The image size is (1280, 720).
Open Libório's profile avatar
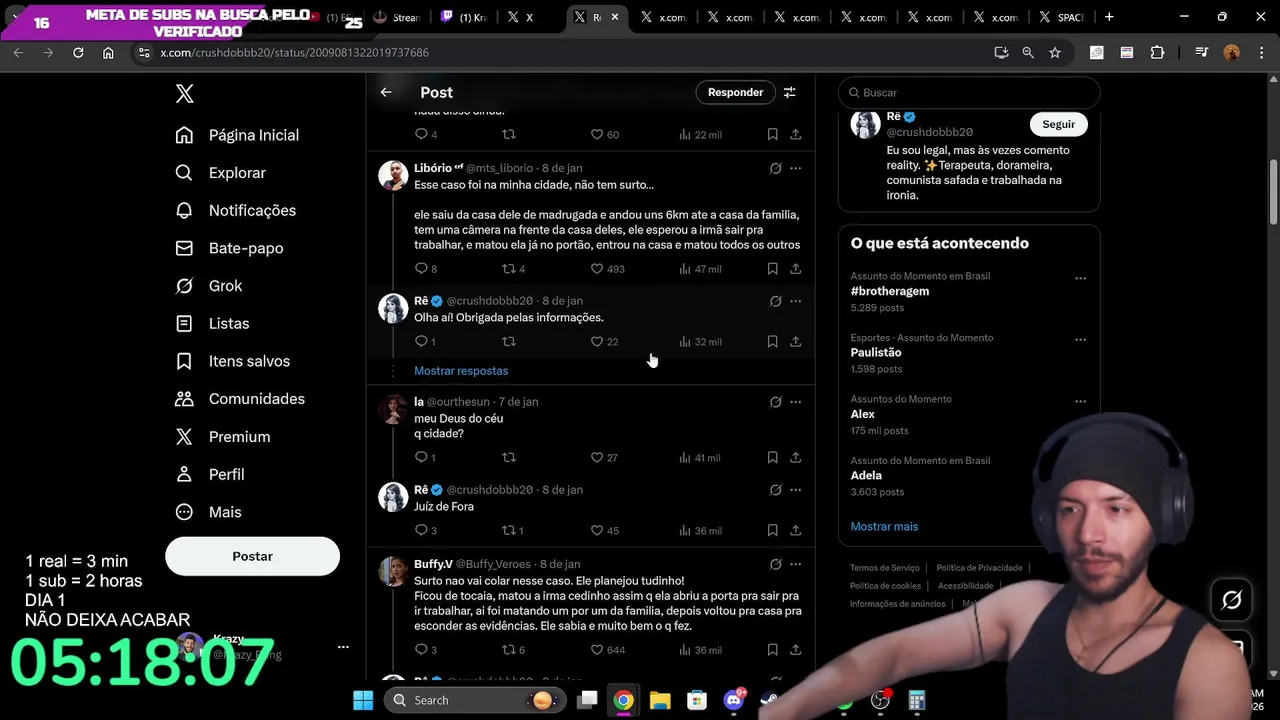click(x=393, y=175)
